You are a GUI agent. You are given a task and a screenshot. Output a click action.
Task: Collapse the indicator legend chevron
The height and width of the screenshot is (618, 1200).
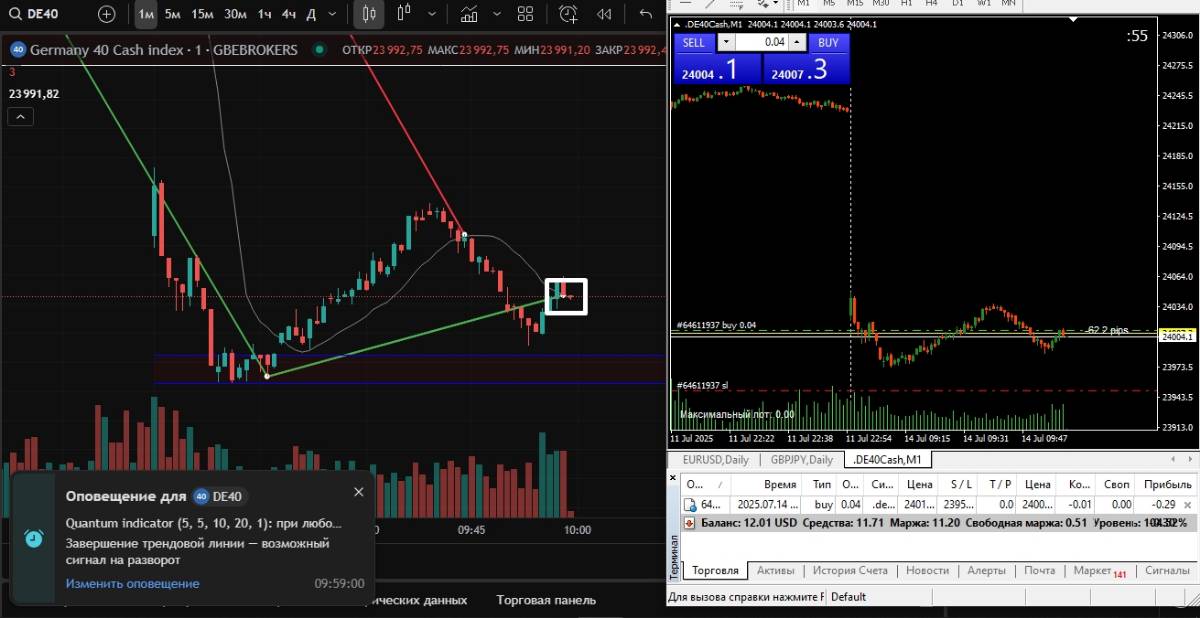tap(19, 117)
